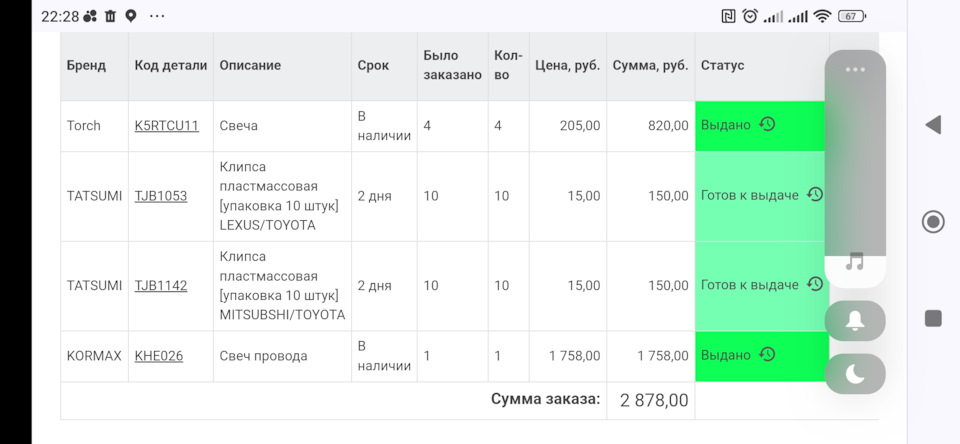The height and width of the screenshot is (444, 960).
Task: Open part code link KHE026
Action: point(159,356)
